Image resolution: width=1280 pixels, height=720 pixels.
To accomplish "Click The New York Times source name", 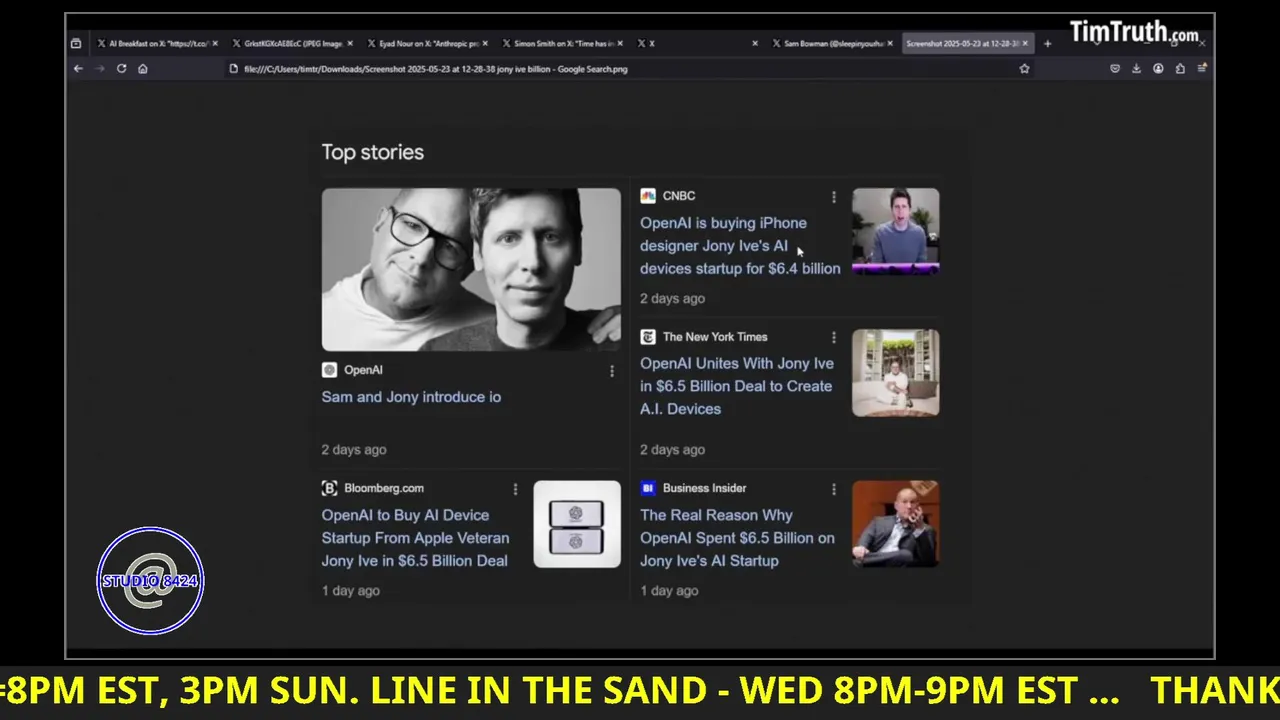I will click(x=715, y=337).
